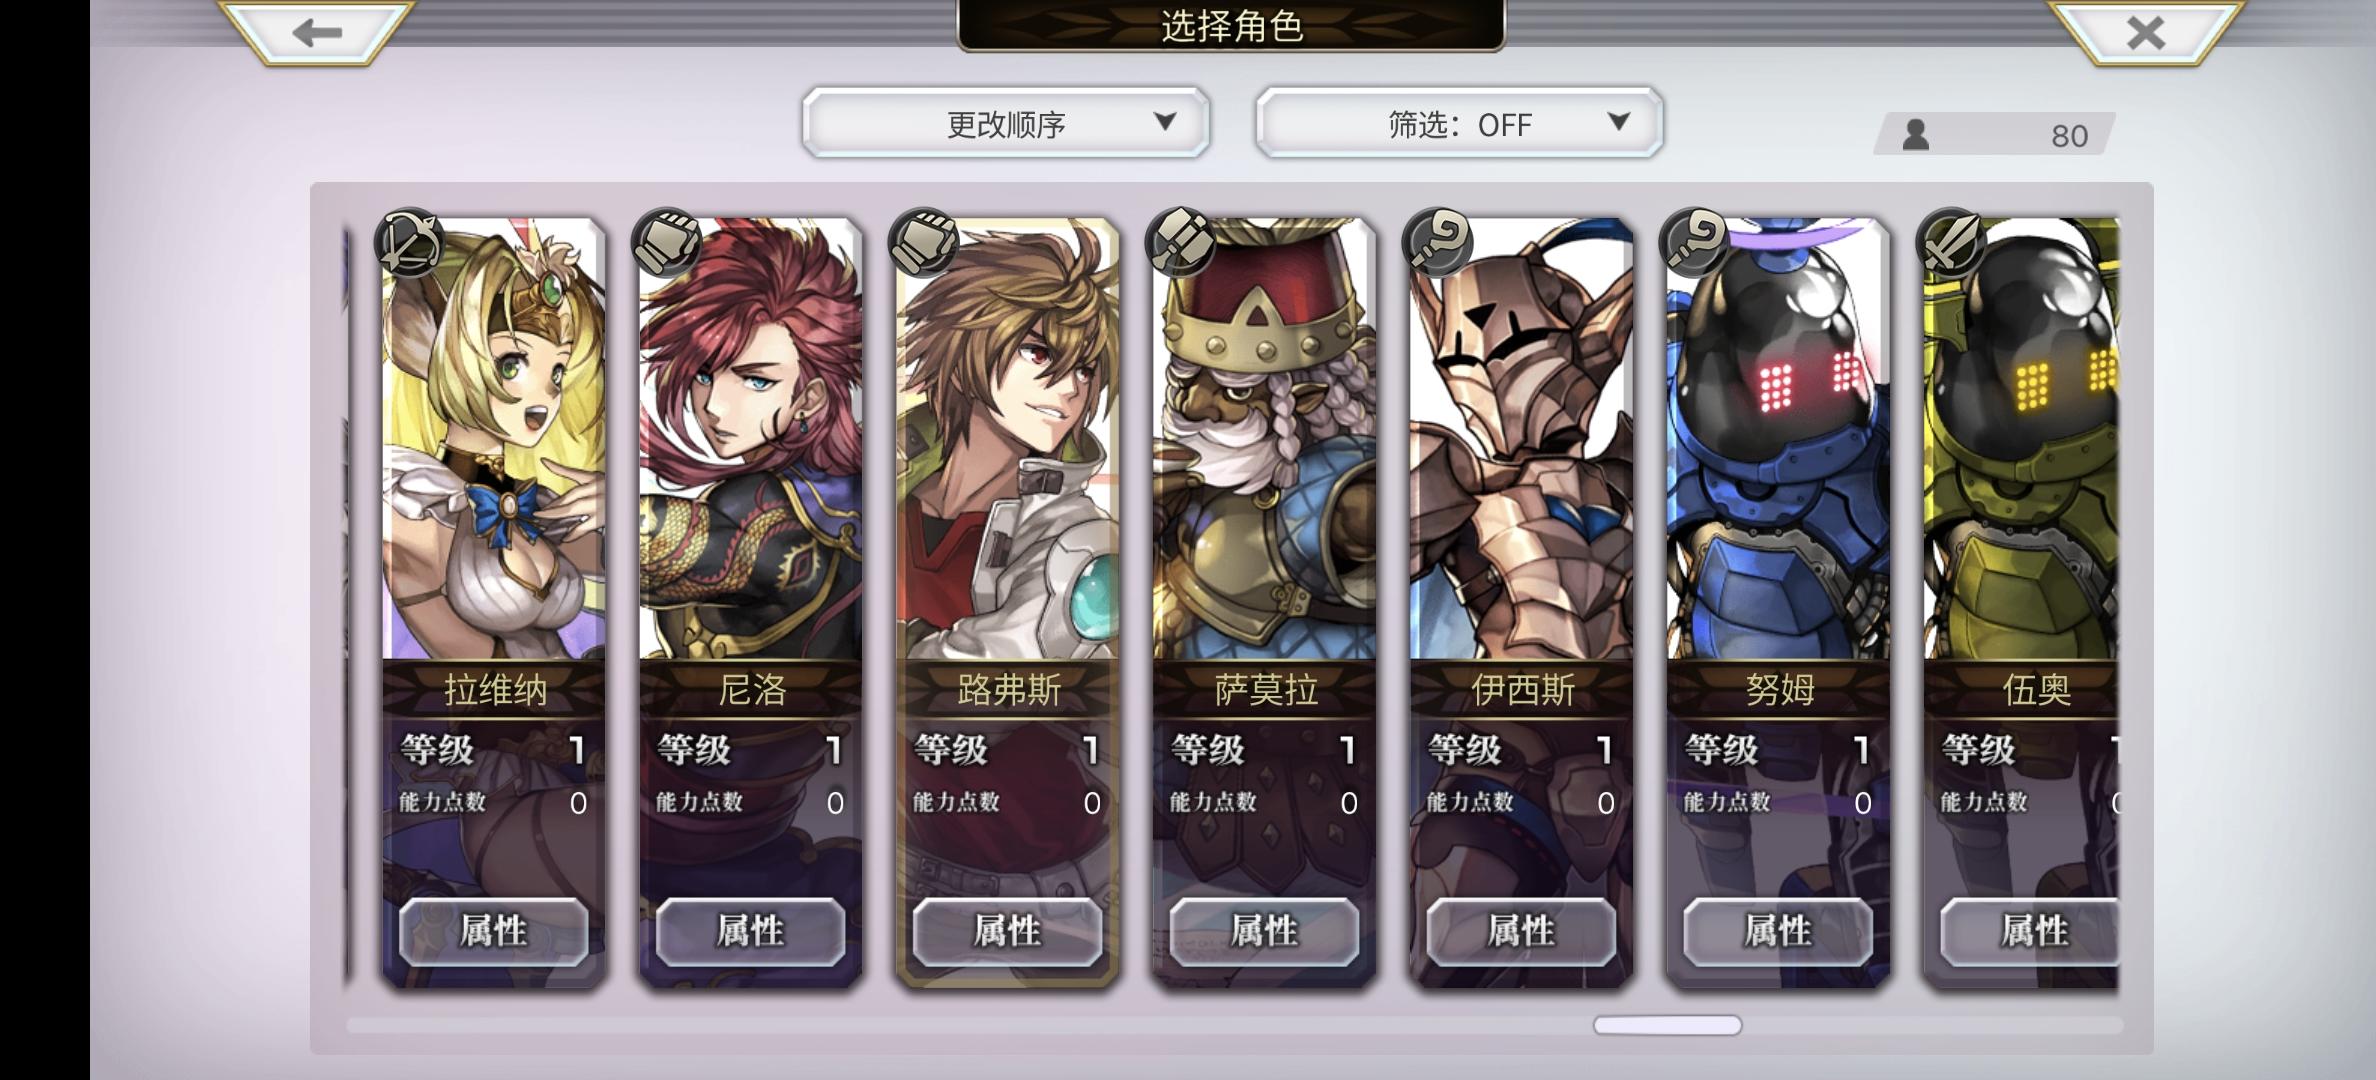Click the character count person icon
Screen dimensions: 2376x1080
pyautogui.click(x=1915, y=135)
